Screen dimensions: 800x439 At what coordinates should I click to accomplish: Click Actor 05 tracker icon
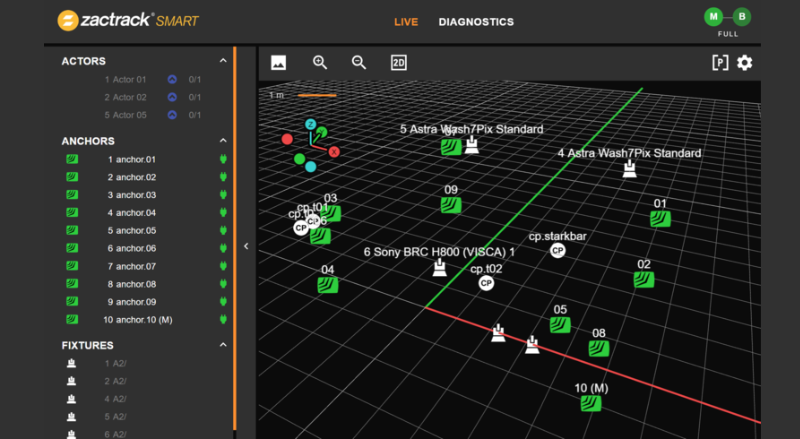point(172,115)
